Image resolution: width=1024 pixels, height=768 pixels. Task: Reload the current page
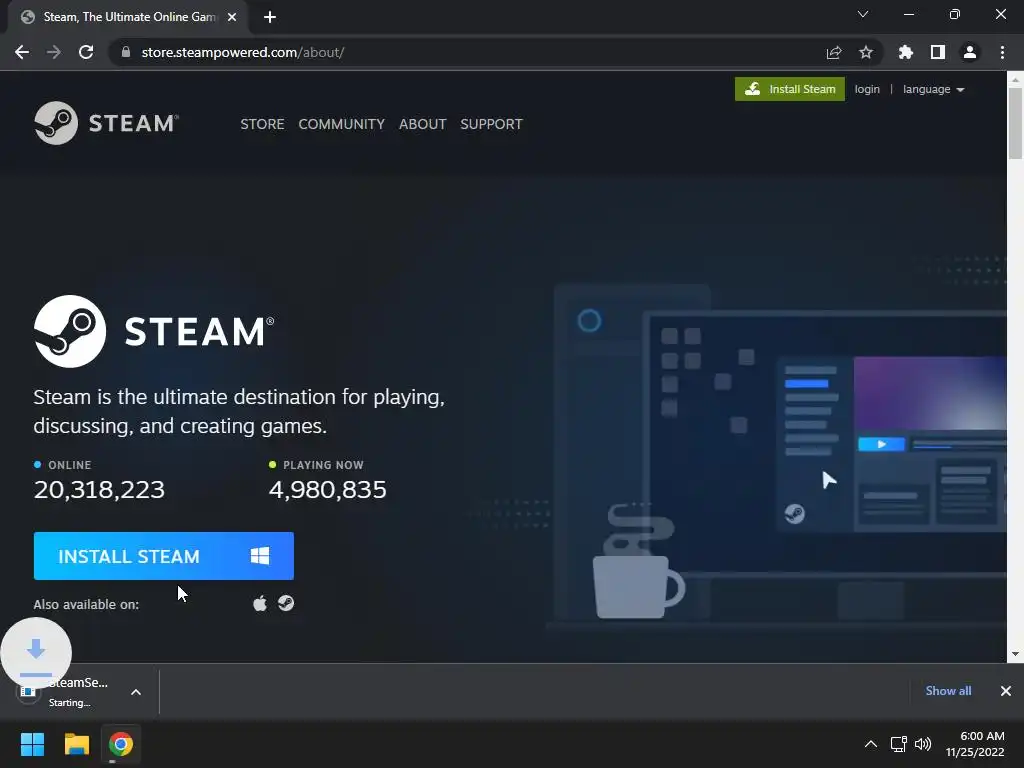[86, 52]
